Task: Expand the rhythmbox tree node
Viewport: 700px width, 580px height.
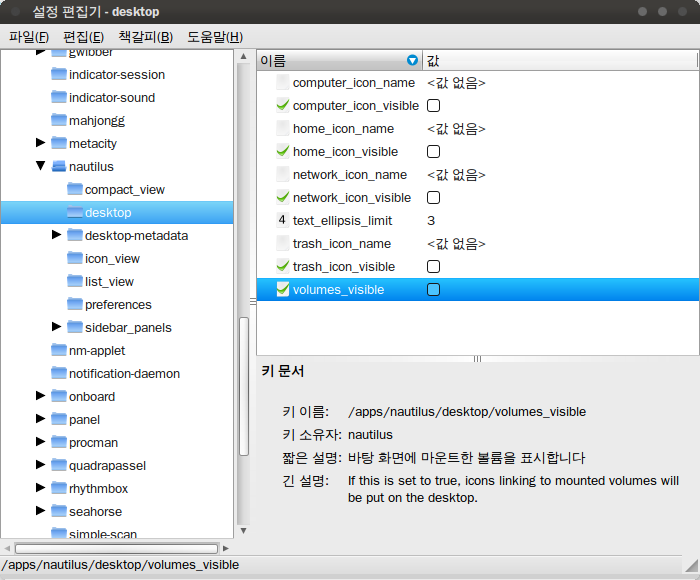Action: [41, 488]
